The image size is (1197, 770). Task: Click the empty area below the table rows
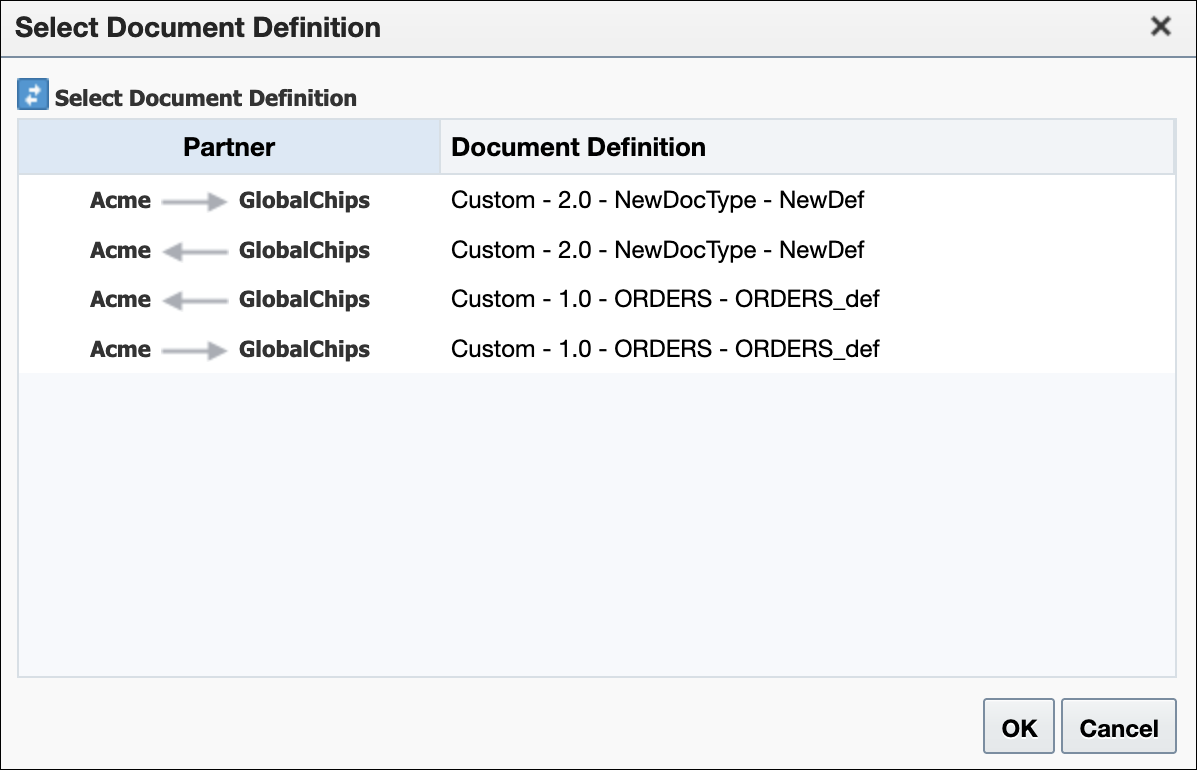(597, 525)
